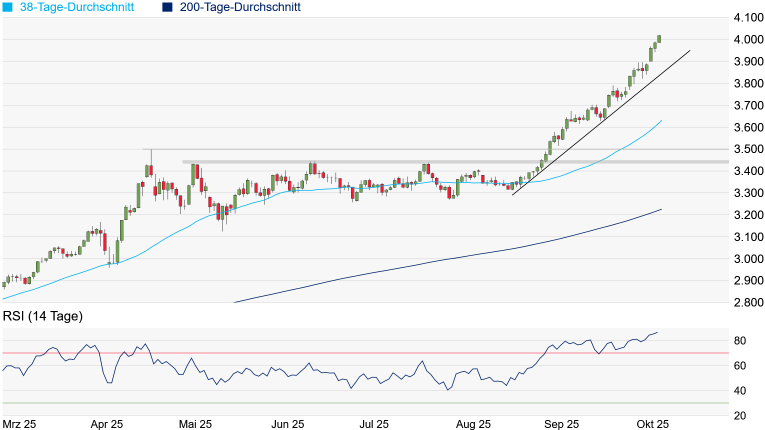This screenshot has height=430, width=765.
Task: Click the Jul 25 date label
Action: [x=374, y=424]
